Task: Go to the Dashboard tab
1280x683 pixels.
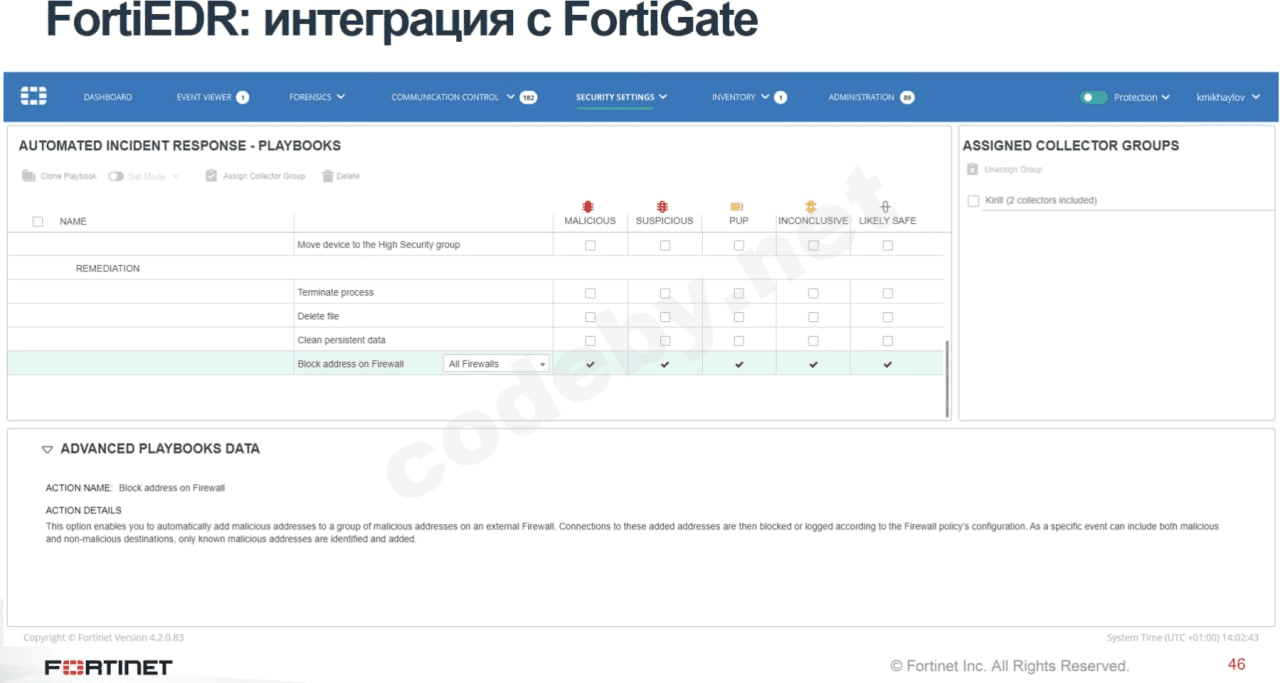Action: [107, 97]
